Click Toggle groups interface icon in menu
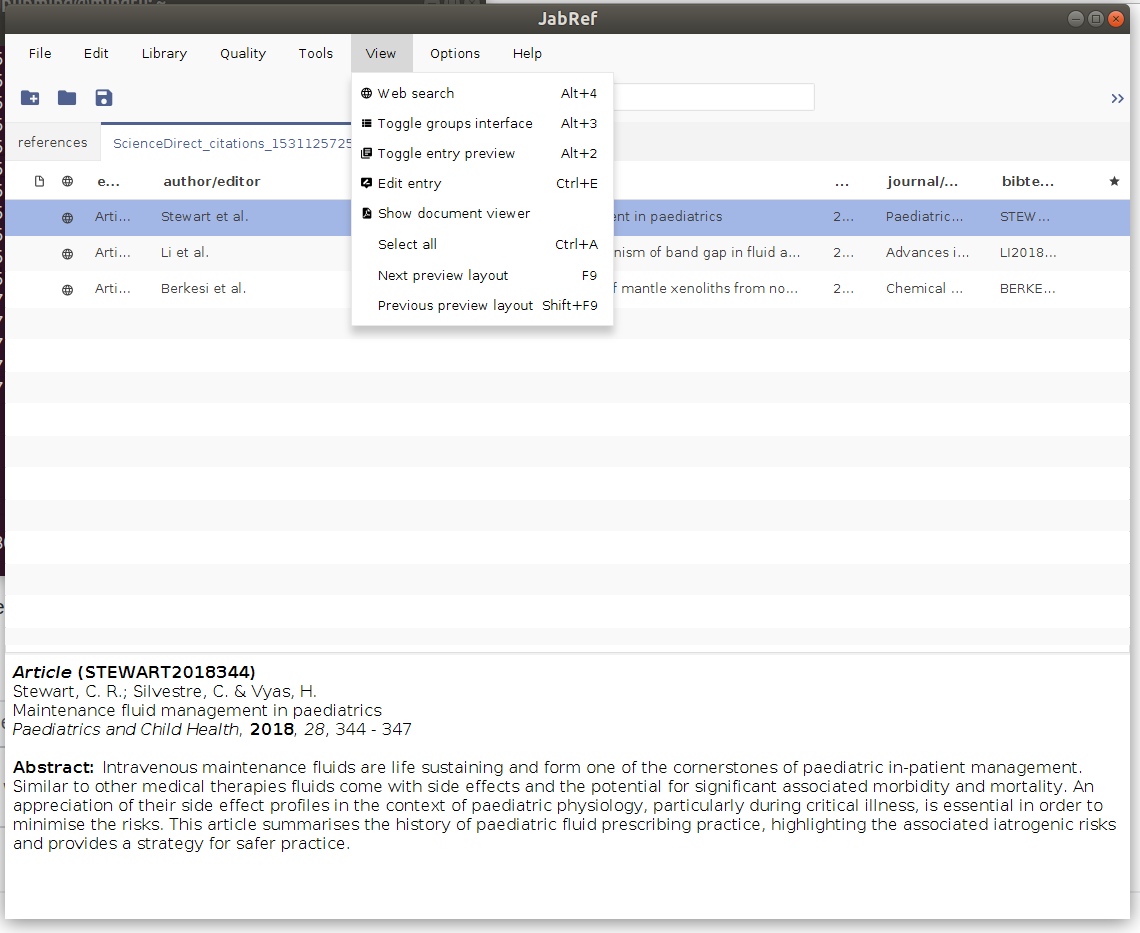Image resolution: width=1140 pixels, height=933 pixels. click(x=366, y=124)
